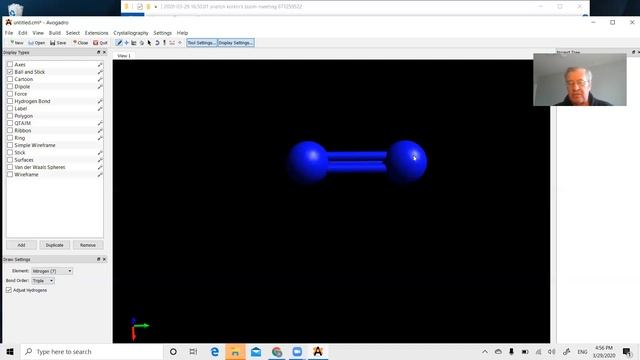Click Open in the toolbar

pyautogui.click(x=37, y=43)
